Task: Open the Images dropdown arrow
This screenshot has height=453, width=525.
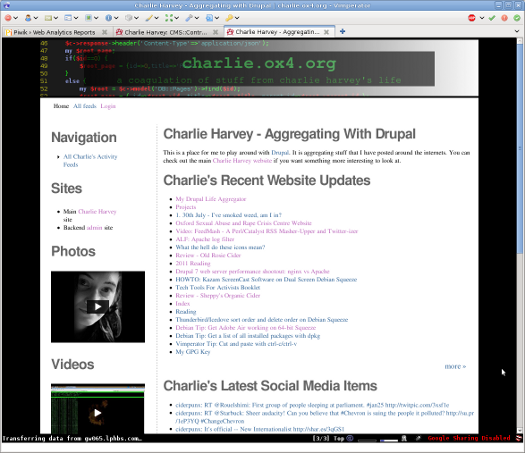Action: click(96, 18)
